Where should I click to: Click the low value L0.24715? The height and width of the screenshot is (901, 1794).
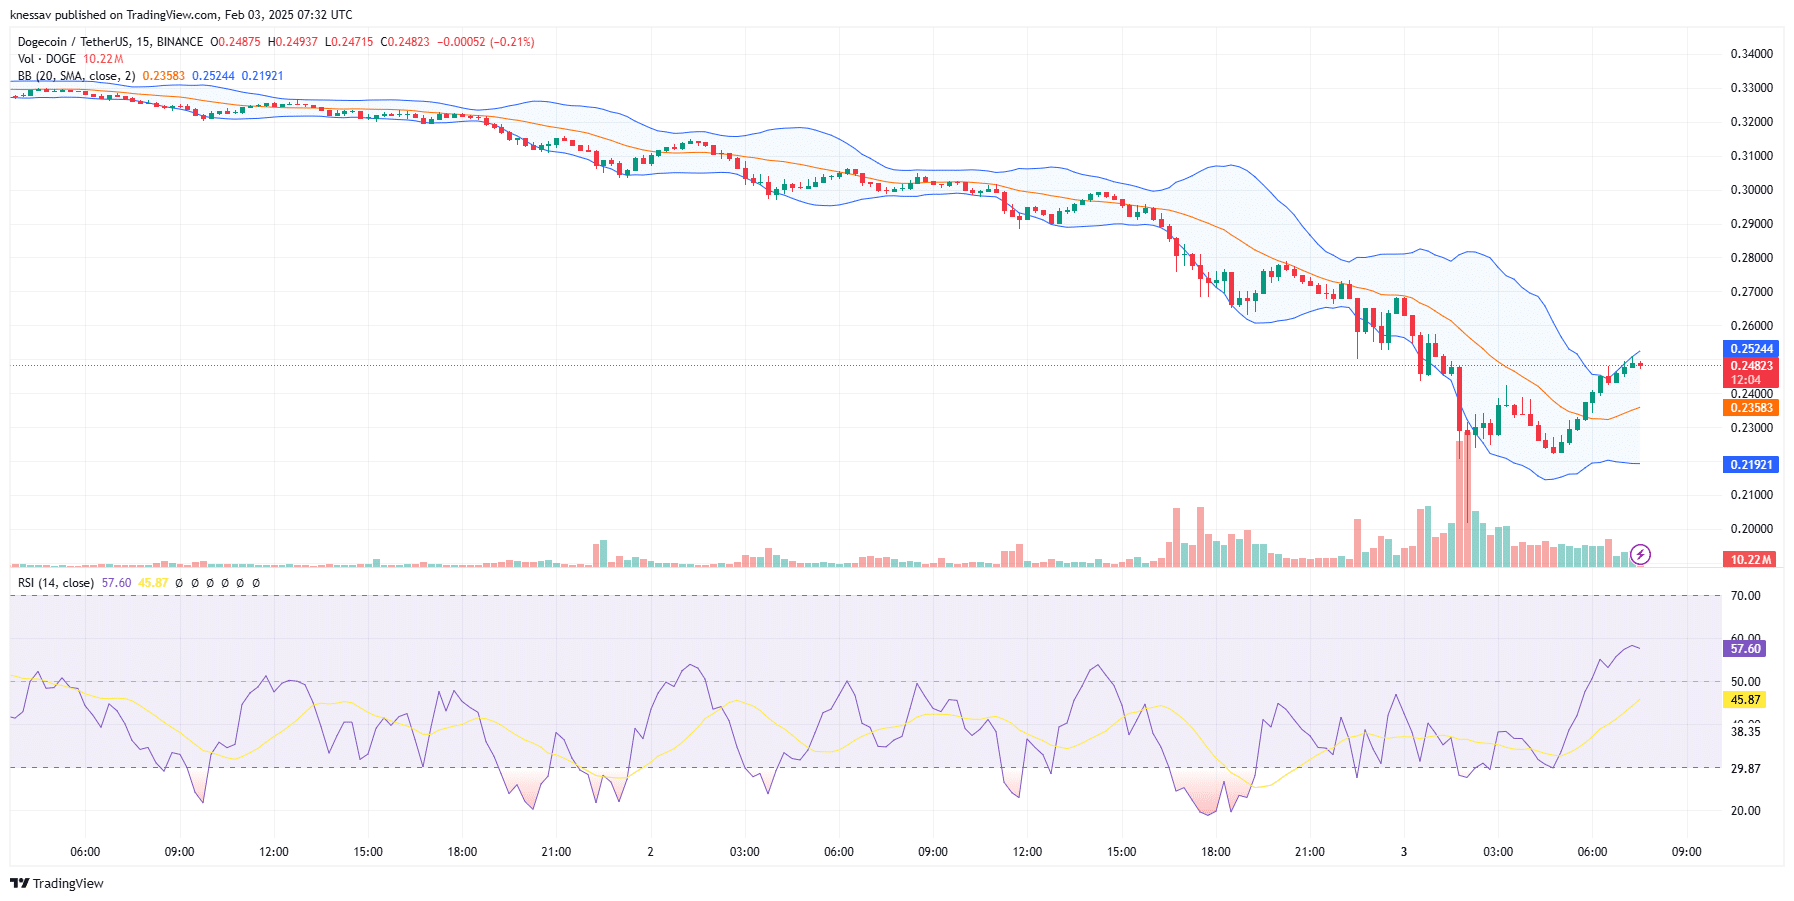[349, 42]
